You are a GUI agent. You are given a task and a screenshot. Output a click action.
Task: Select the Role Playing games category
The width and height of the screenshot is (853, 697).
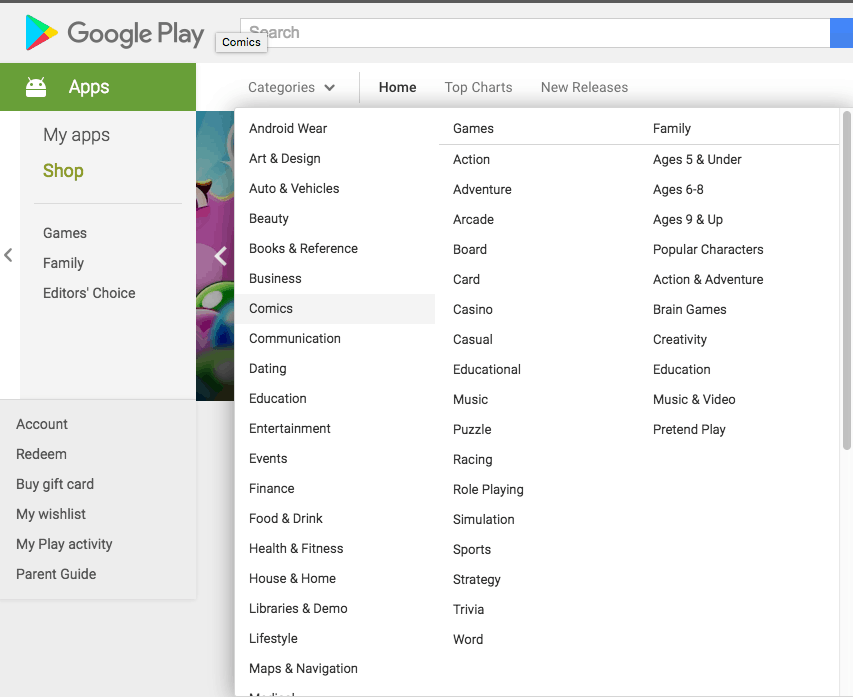[488, 490]
